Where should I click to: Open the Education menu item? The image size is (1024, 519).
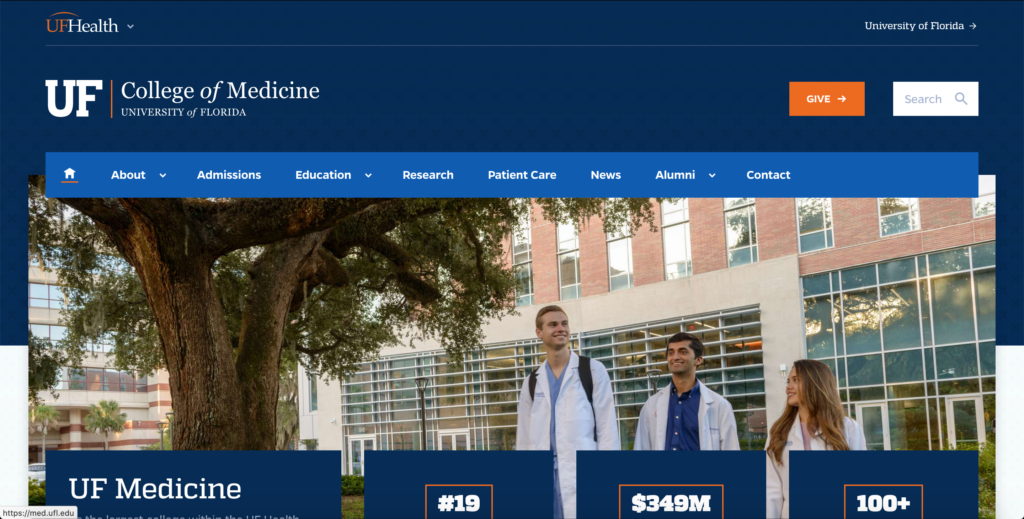click(x=323, y=175)
